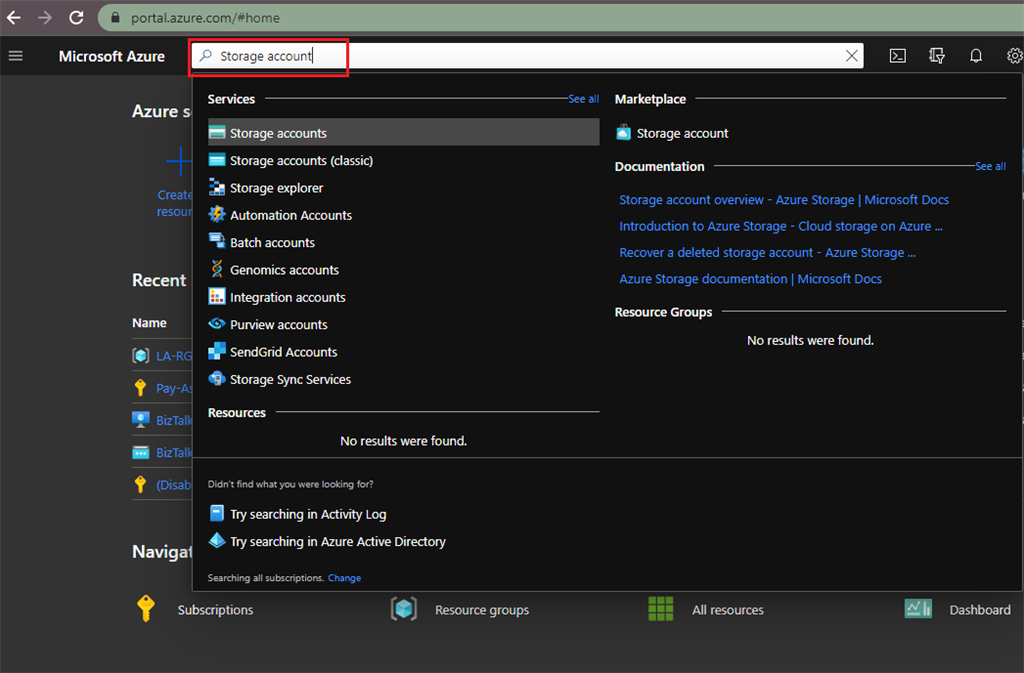Open the notifications bell
The image size is (1024, 673).
pos(976,56)
